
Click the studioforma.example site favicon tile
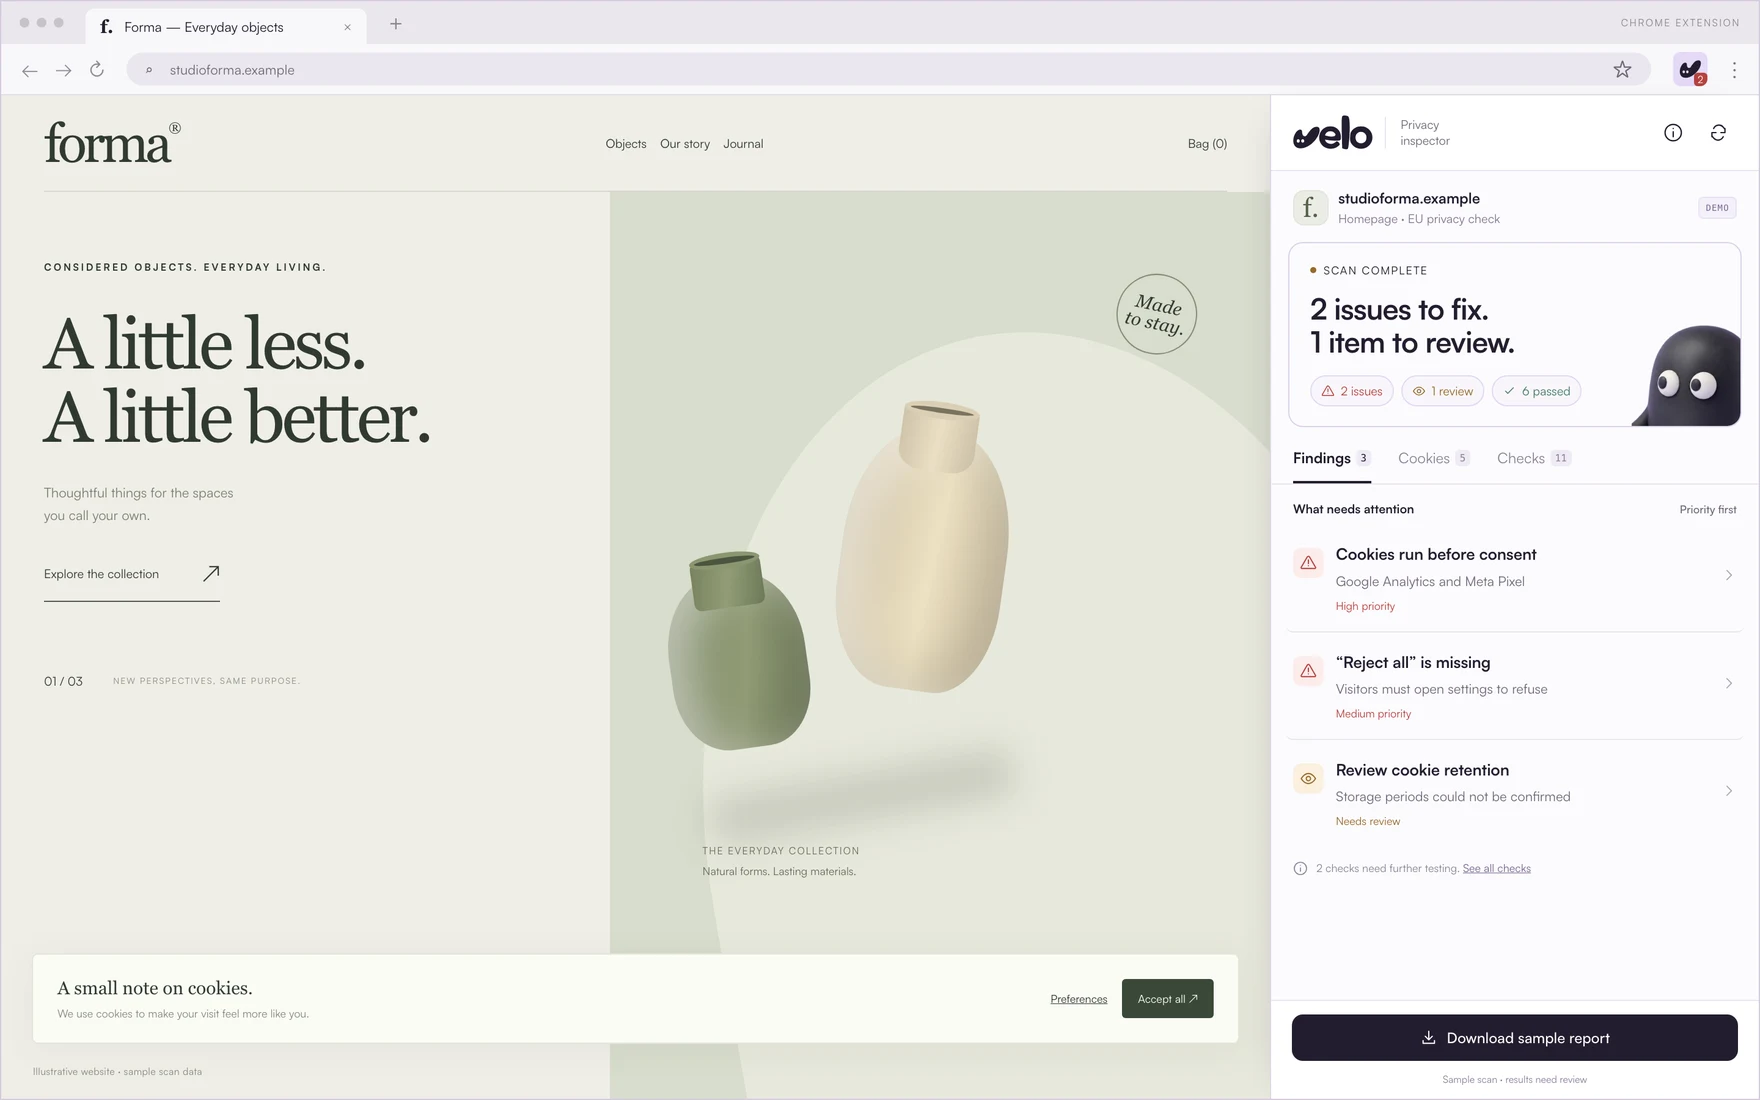pyautogui.click(x=1310, y=208)
